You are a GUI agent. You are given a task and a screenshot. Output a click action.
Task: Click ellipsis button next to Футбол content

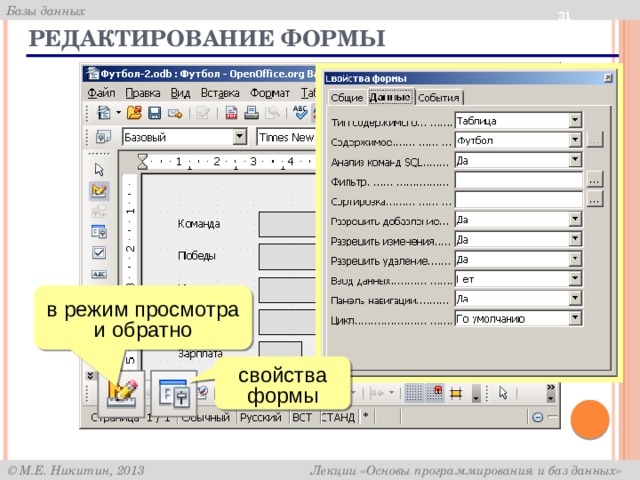(x=595, y=140)
